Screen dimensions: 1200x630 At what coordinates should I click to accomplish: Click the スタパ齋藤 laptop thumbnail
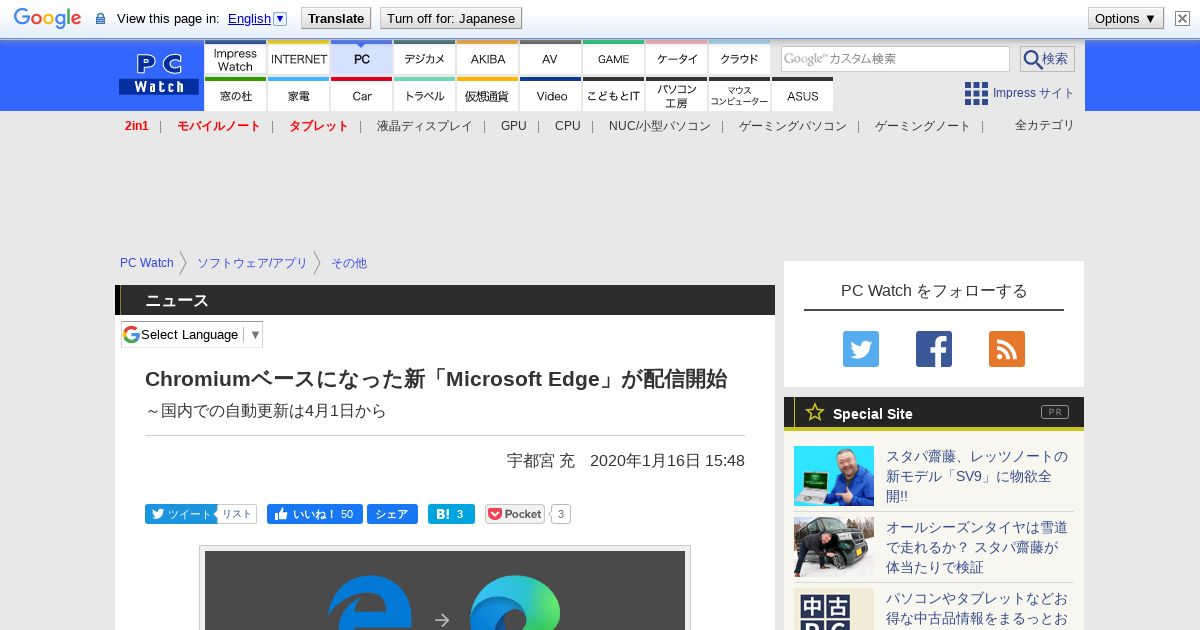pyautogui.click(x=834, y=476)
